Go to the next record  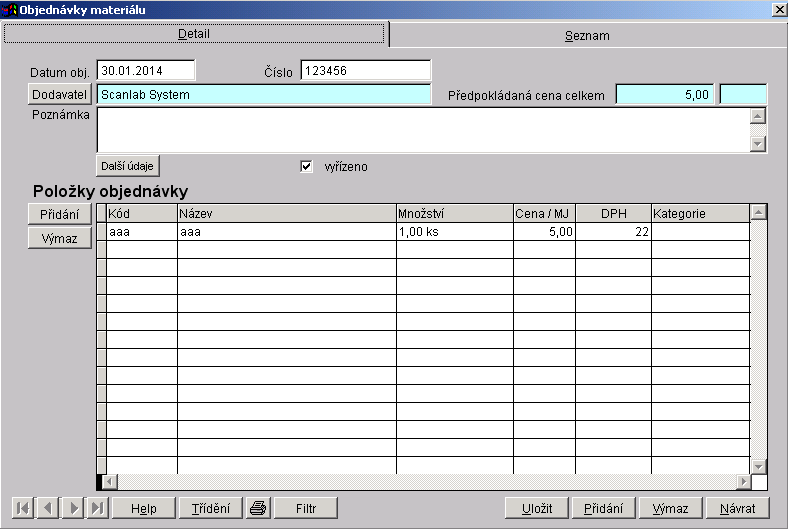point(72,508)
